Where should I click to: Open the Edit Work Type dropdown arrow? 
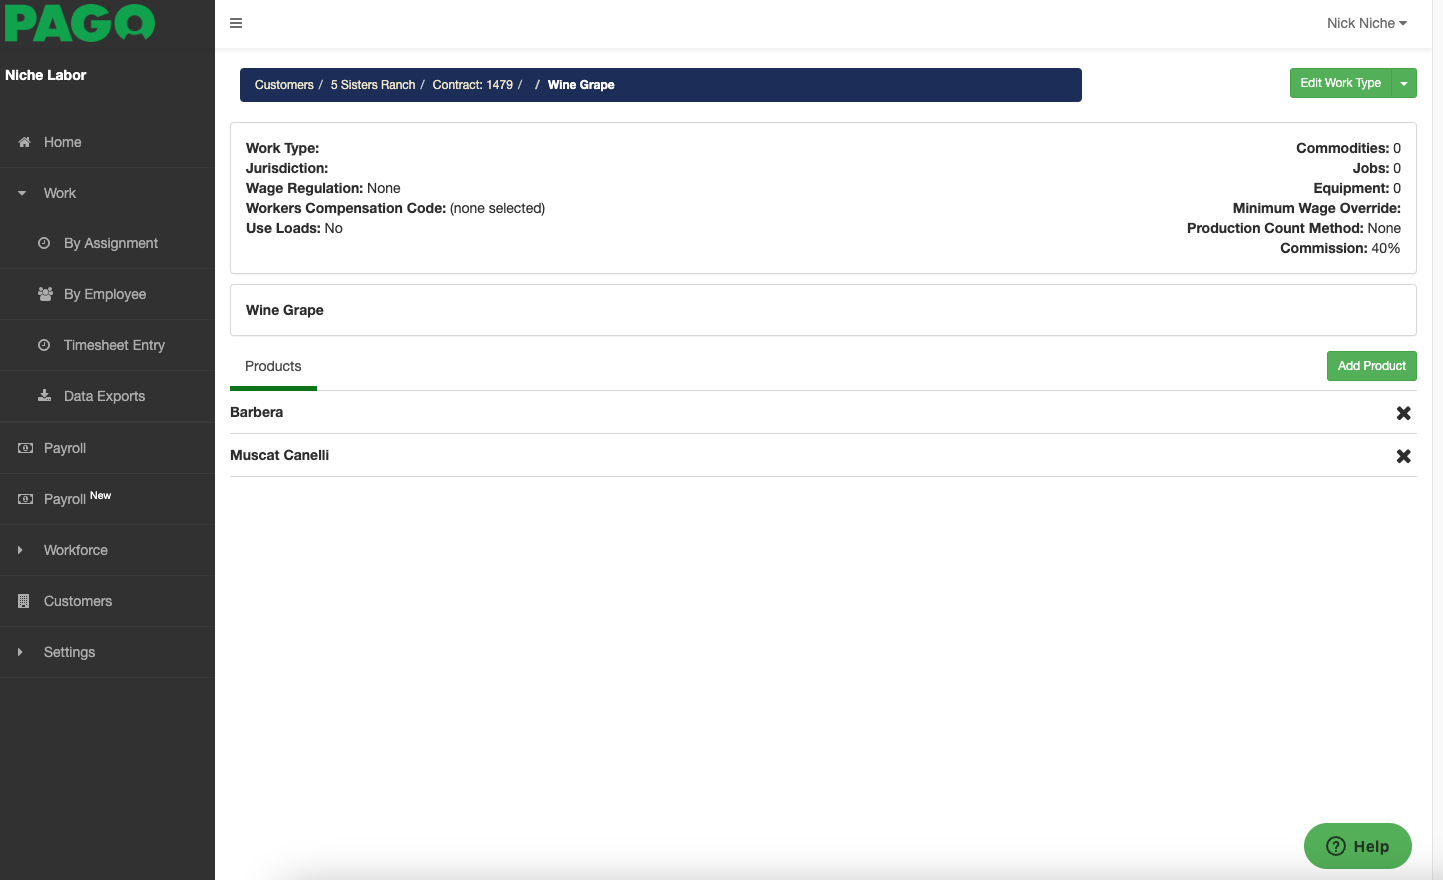tap(1404, 83)
